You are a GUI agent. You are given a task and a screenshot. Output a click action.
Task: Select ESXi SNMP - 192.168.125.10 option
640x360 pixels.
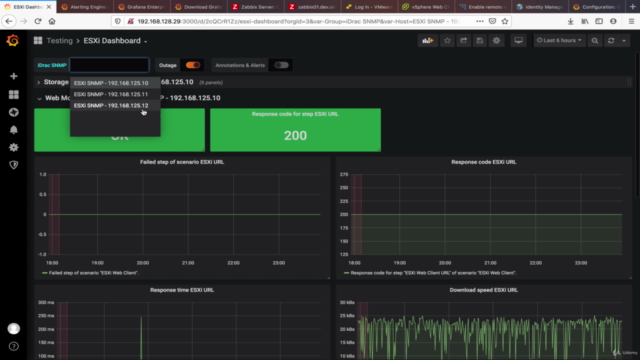click(115, 83)
